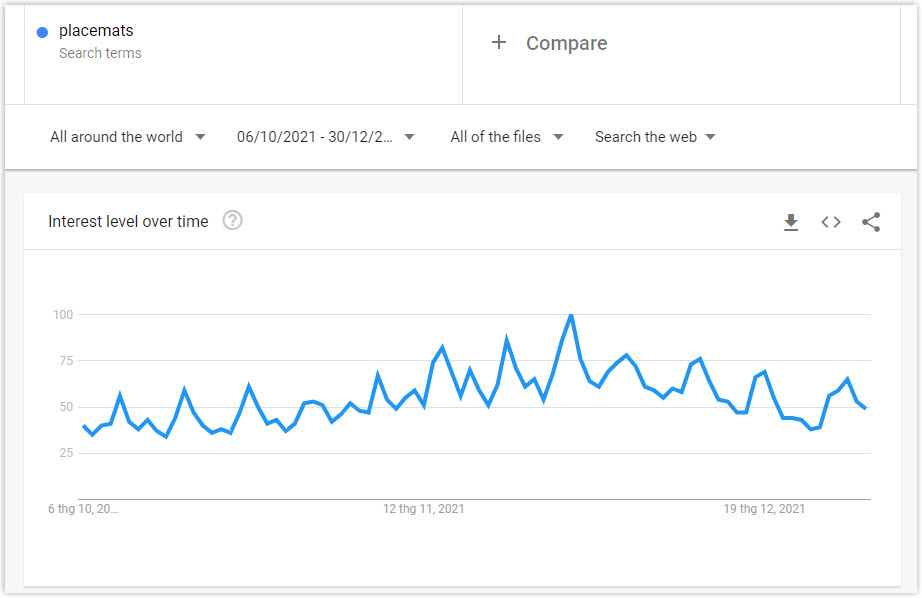Viewport: 922px width, 598px height.
Task: Open the date range 06/10/2021 dropdown
Action: (x=325, y=137)
